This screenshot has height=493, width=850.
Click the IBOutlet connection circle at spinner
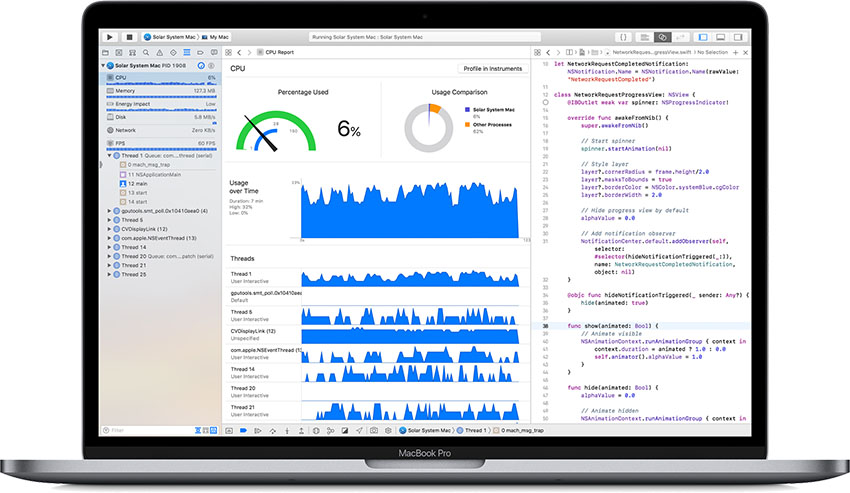[545, 102]
